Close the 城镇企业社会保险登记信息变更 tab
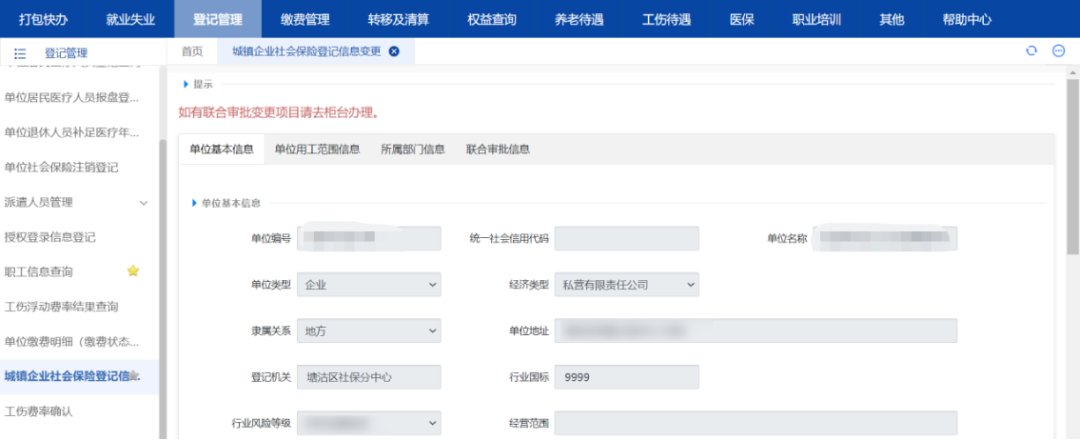Image resolution: width=1080 pixels, height=440 pixels. coord(394,52)
